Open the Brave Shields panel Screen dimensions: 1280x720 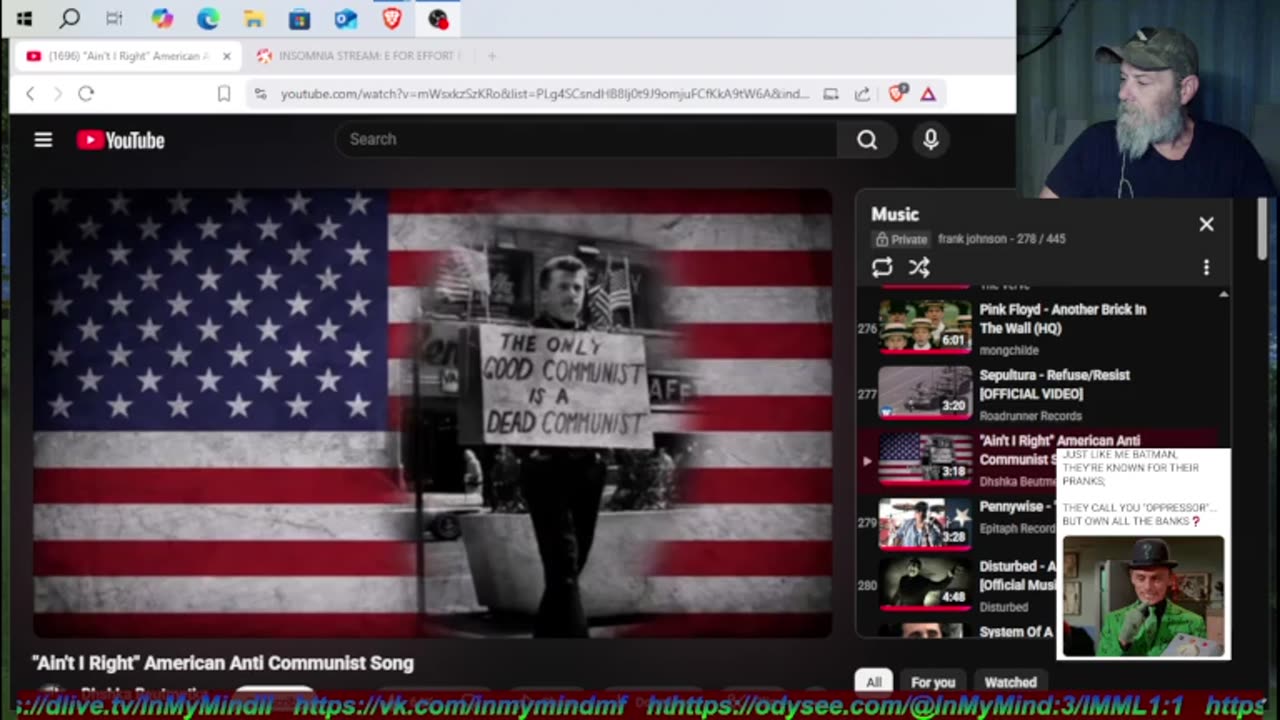pyautogui.click(x=896, y=94)
